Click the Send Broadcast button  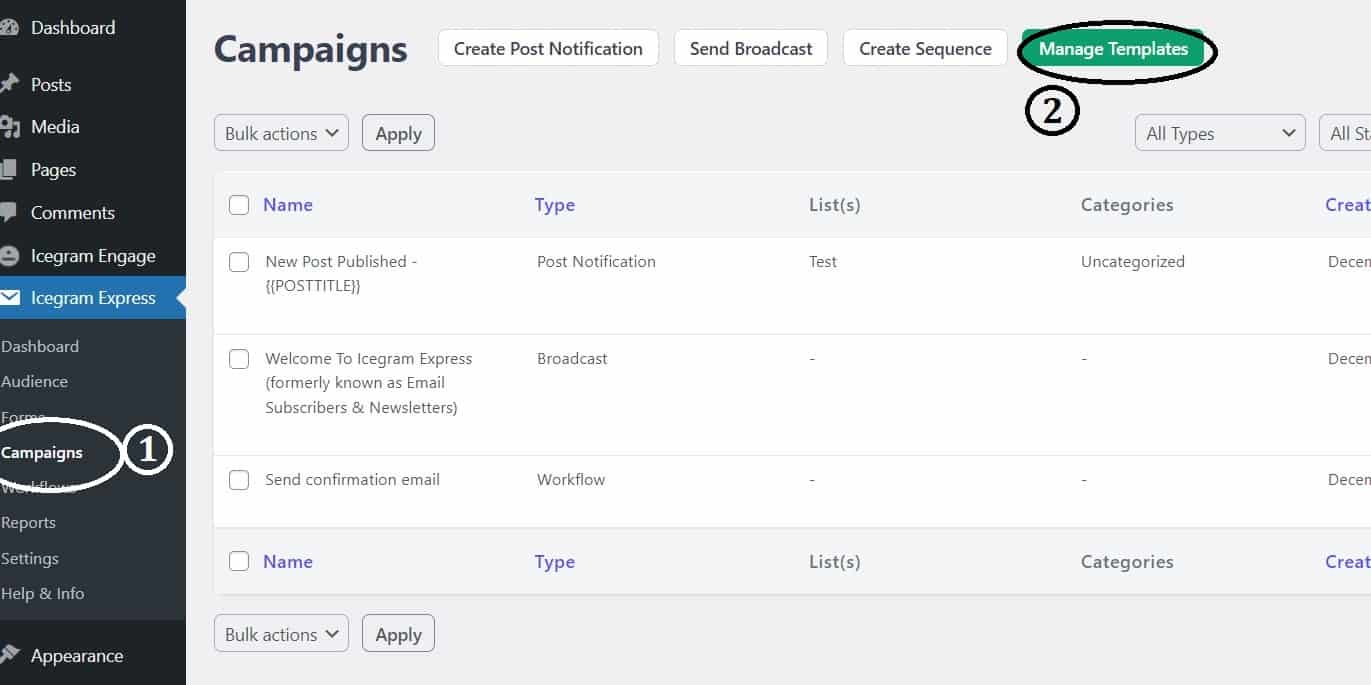click(751, 48)
